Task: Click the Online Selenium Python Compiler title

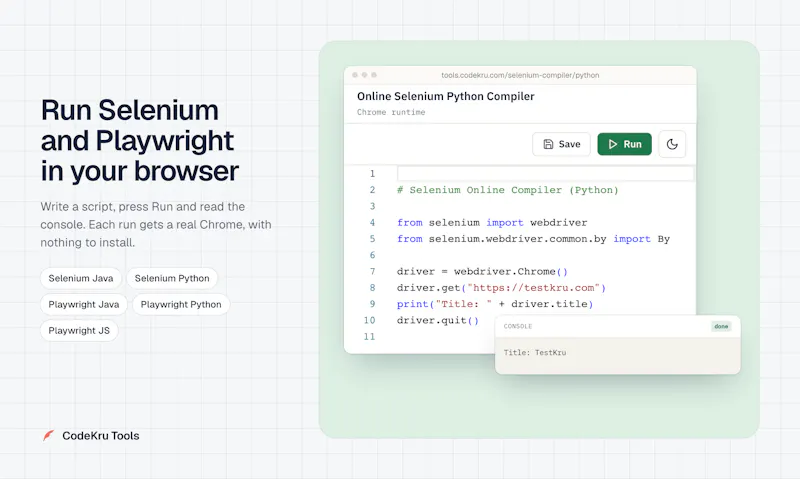Action: tap(445, 96)
